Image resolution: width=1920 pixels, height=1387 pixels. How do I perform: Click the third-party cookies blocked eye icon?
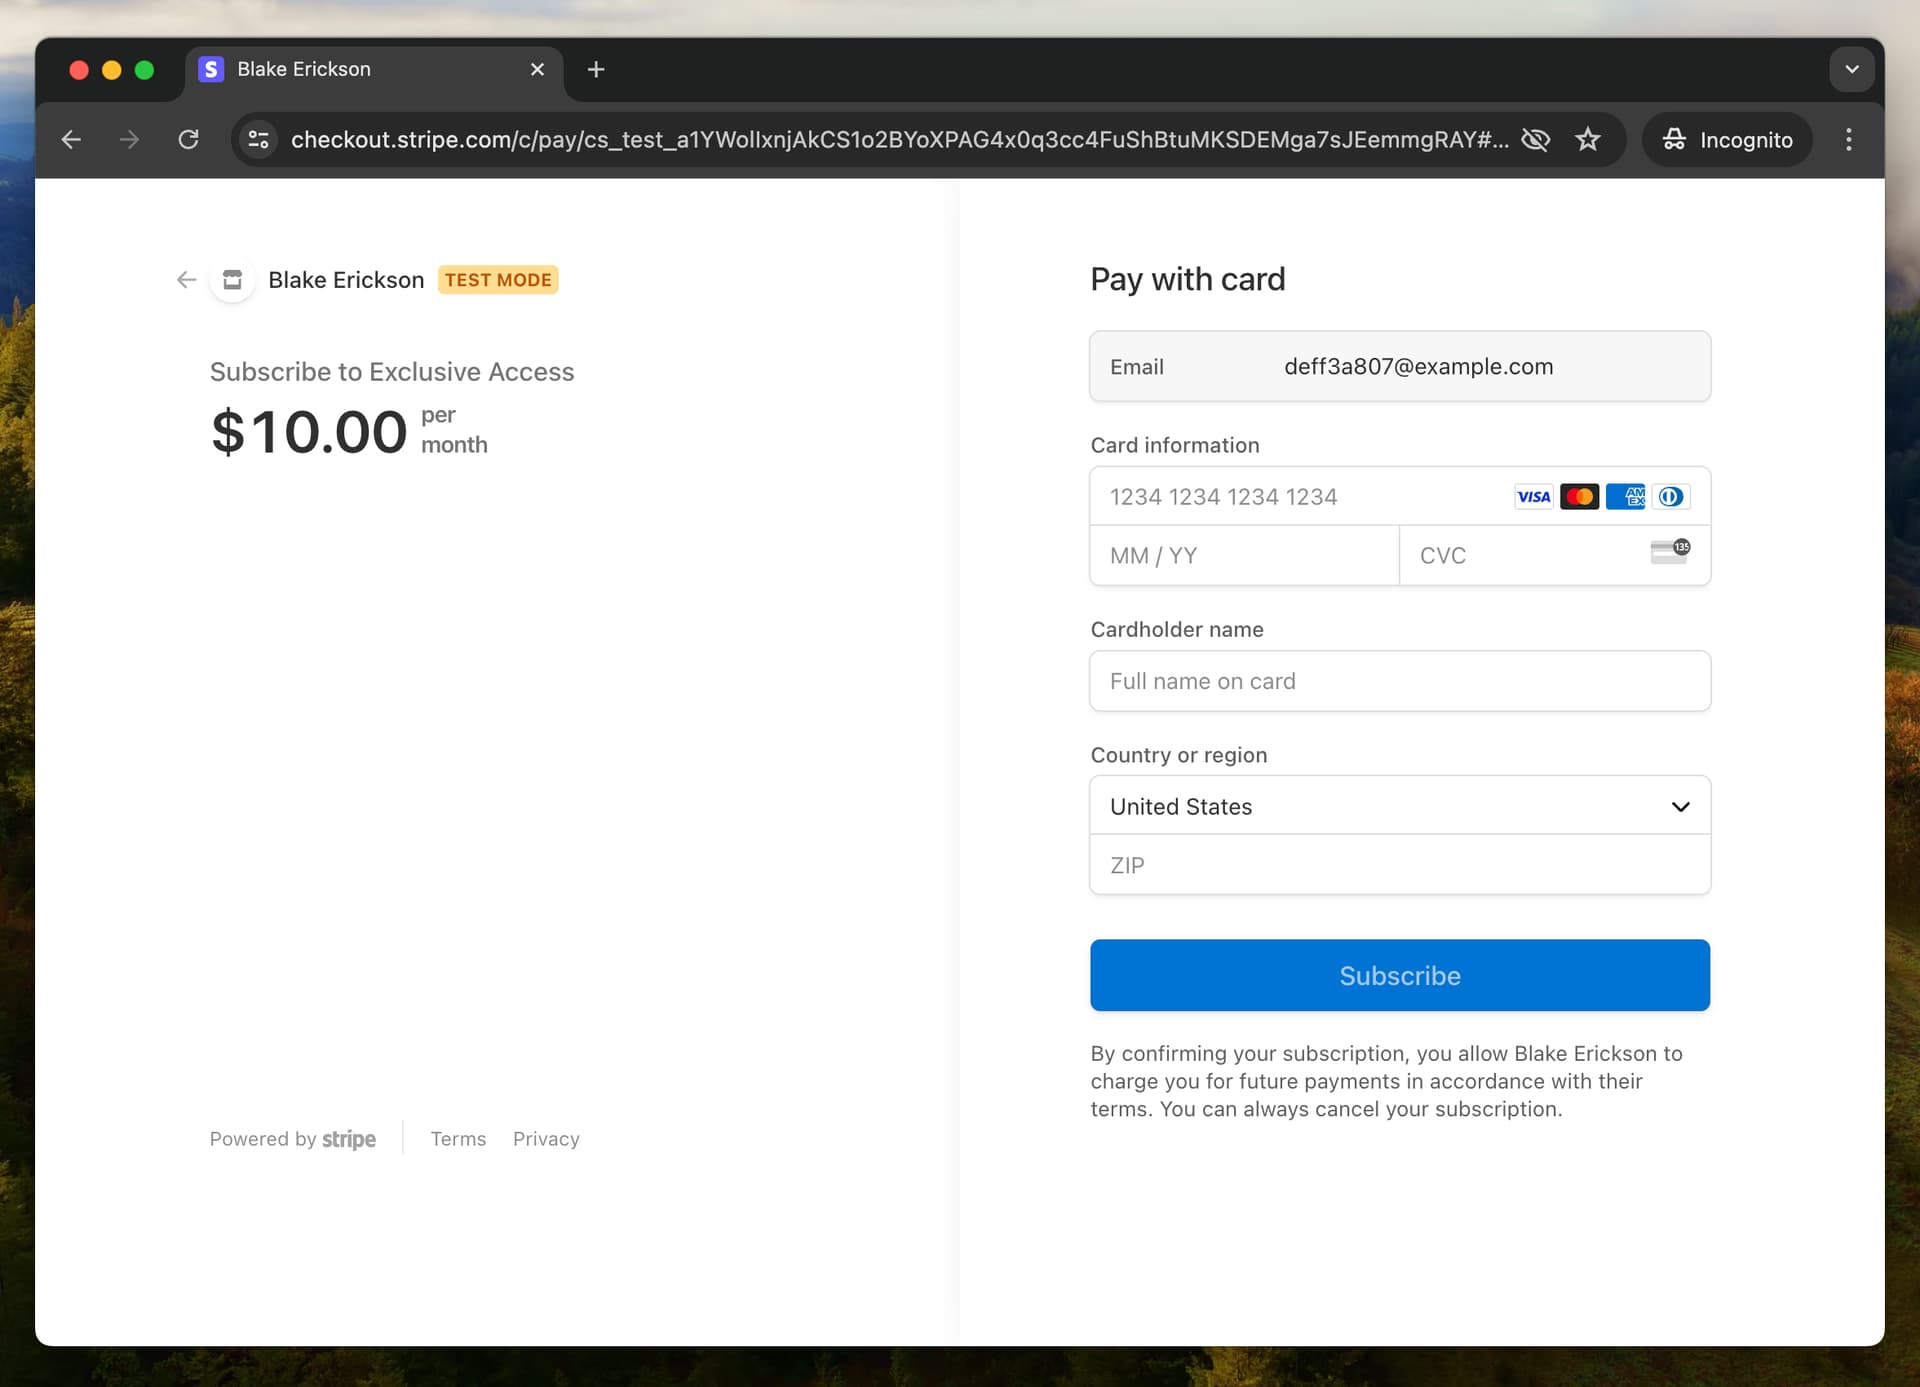pyautogui.click(x=1535, y=140)
